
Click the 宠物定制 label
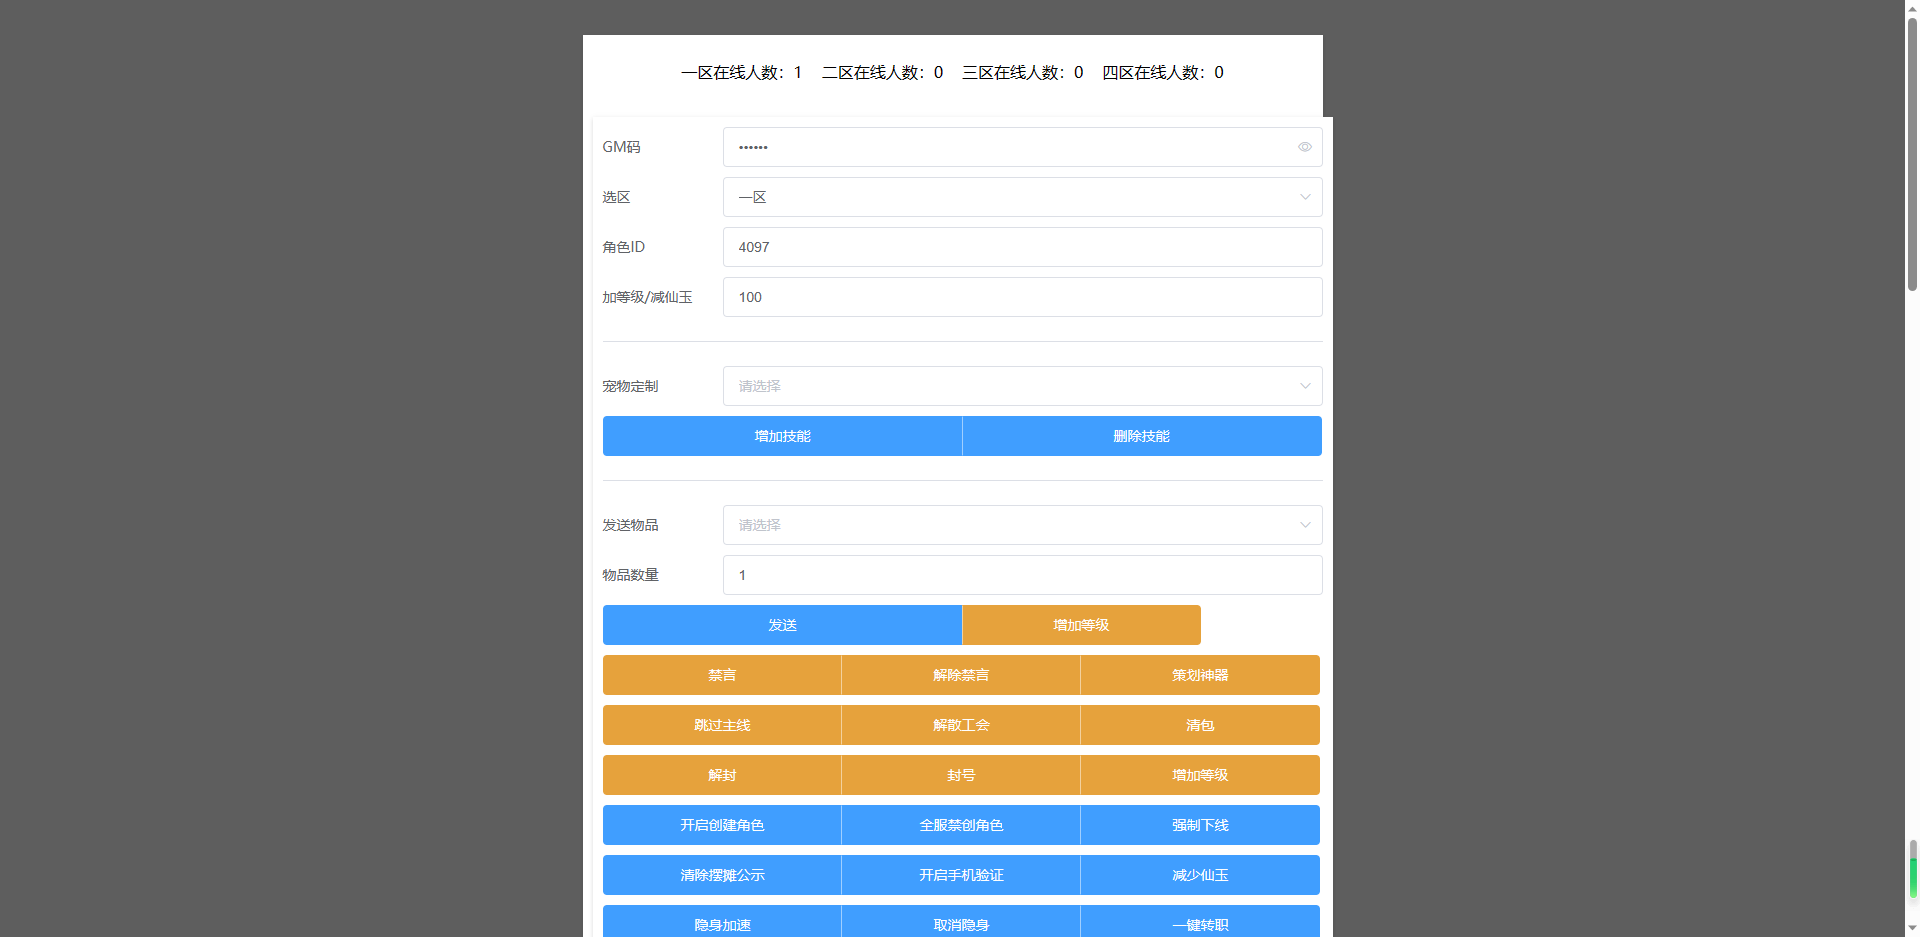(x=630, y=386)
